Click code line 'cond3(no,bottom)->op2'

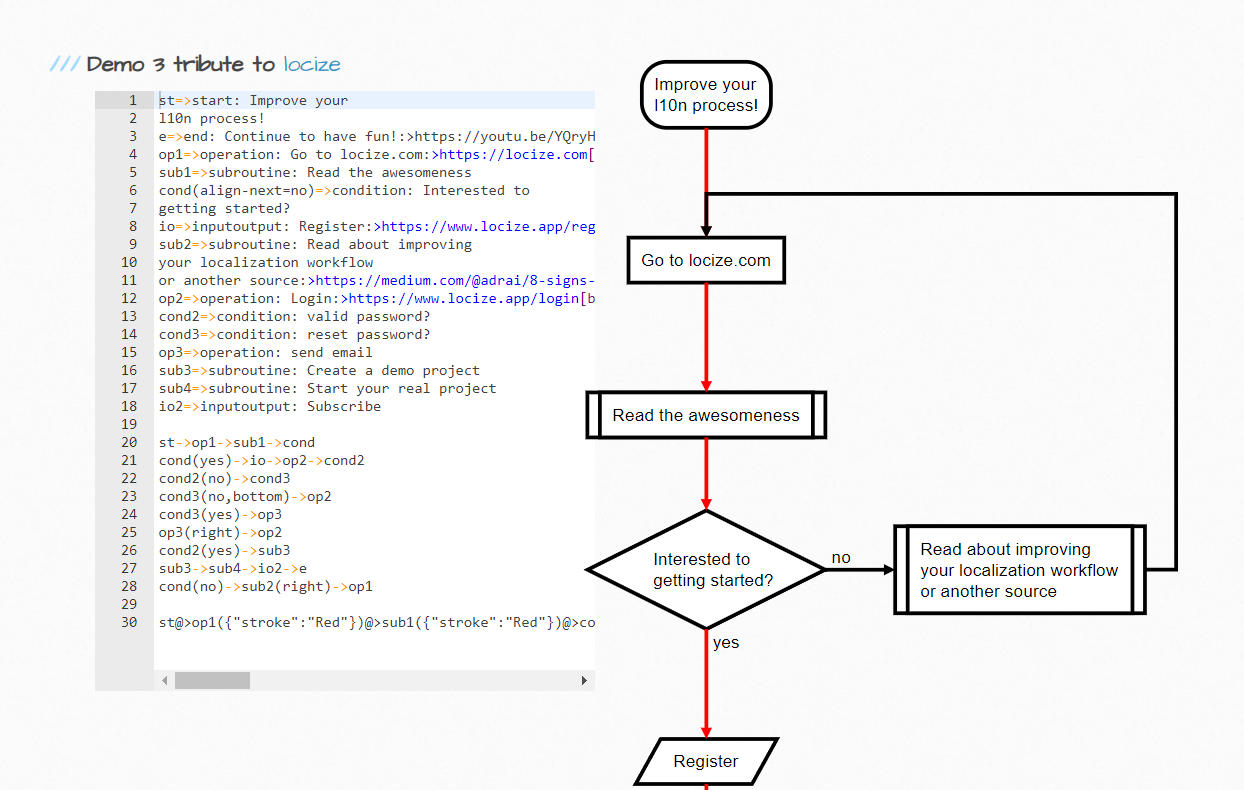(x=245, y=496)
